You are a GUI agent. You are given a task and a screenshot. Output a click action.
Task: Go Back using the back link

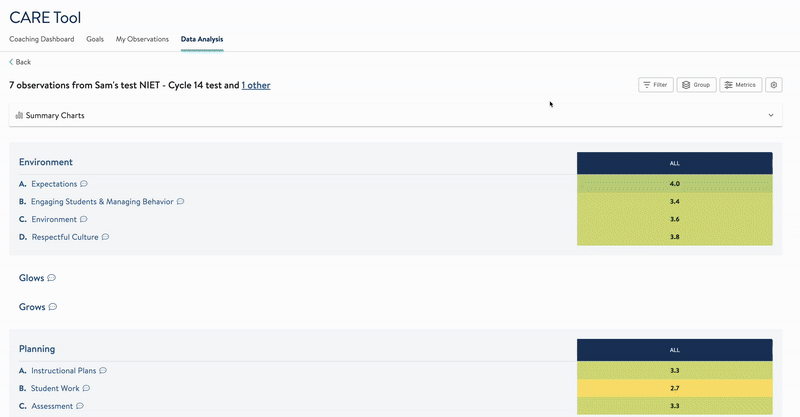click(x=21, y=62)
